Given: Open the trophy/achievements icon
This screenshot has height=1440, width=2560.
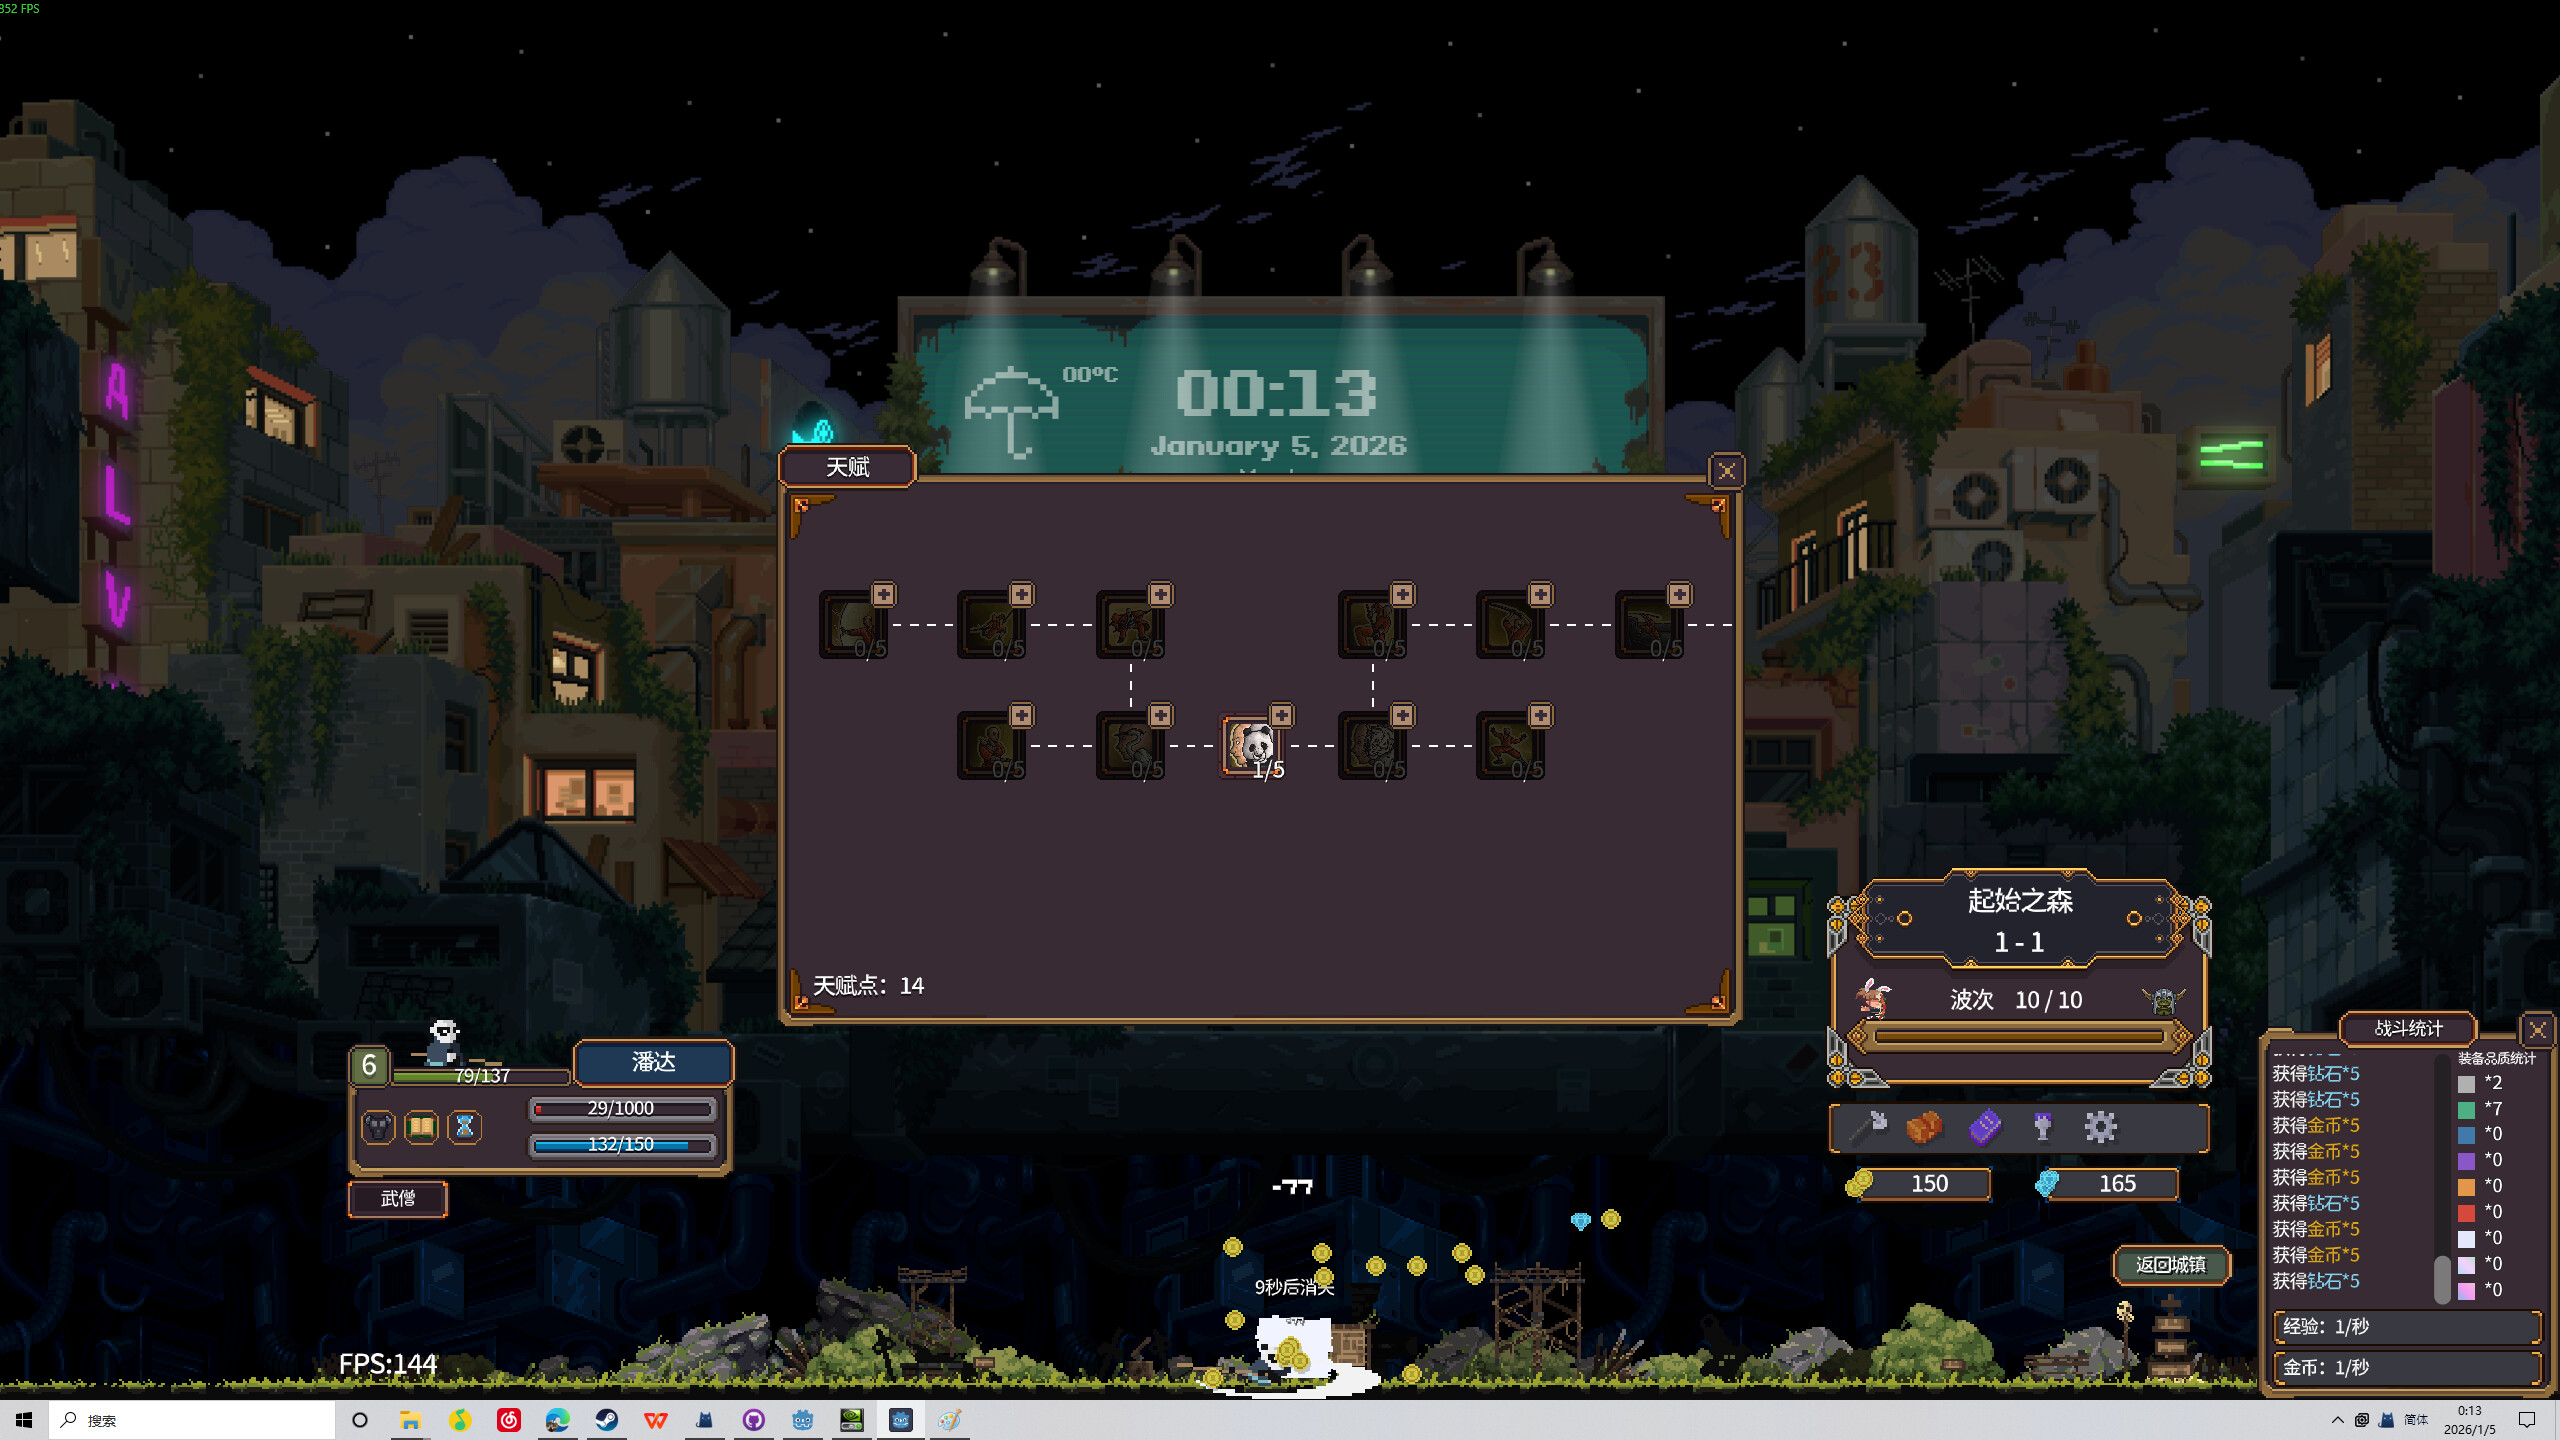Looking at the screenshot, I should point(2042,1126).
